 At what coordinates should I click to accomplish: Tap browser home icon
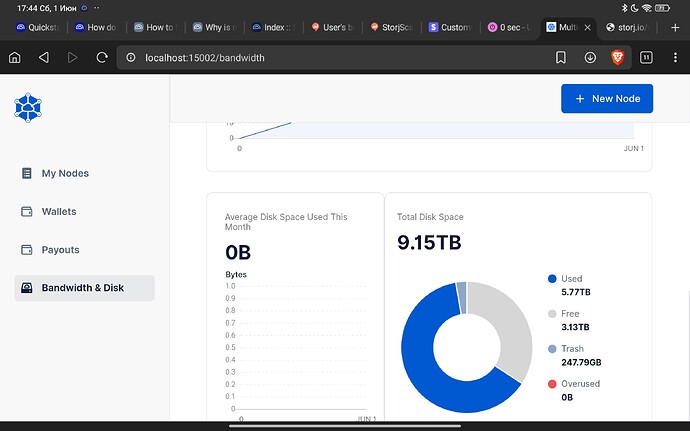click(14, 58)
